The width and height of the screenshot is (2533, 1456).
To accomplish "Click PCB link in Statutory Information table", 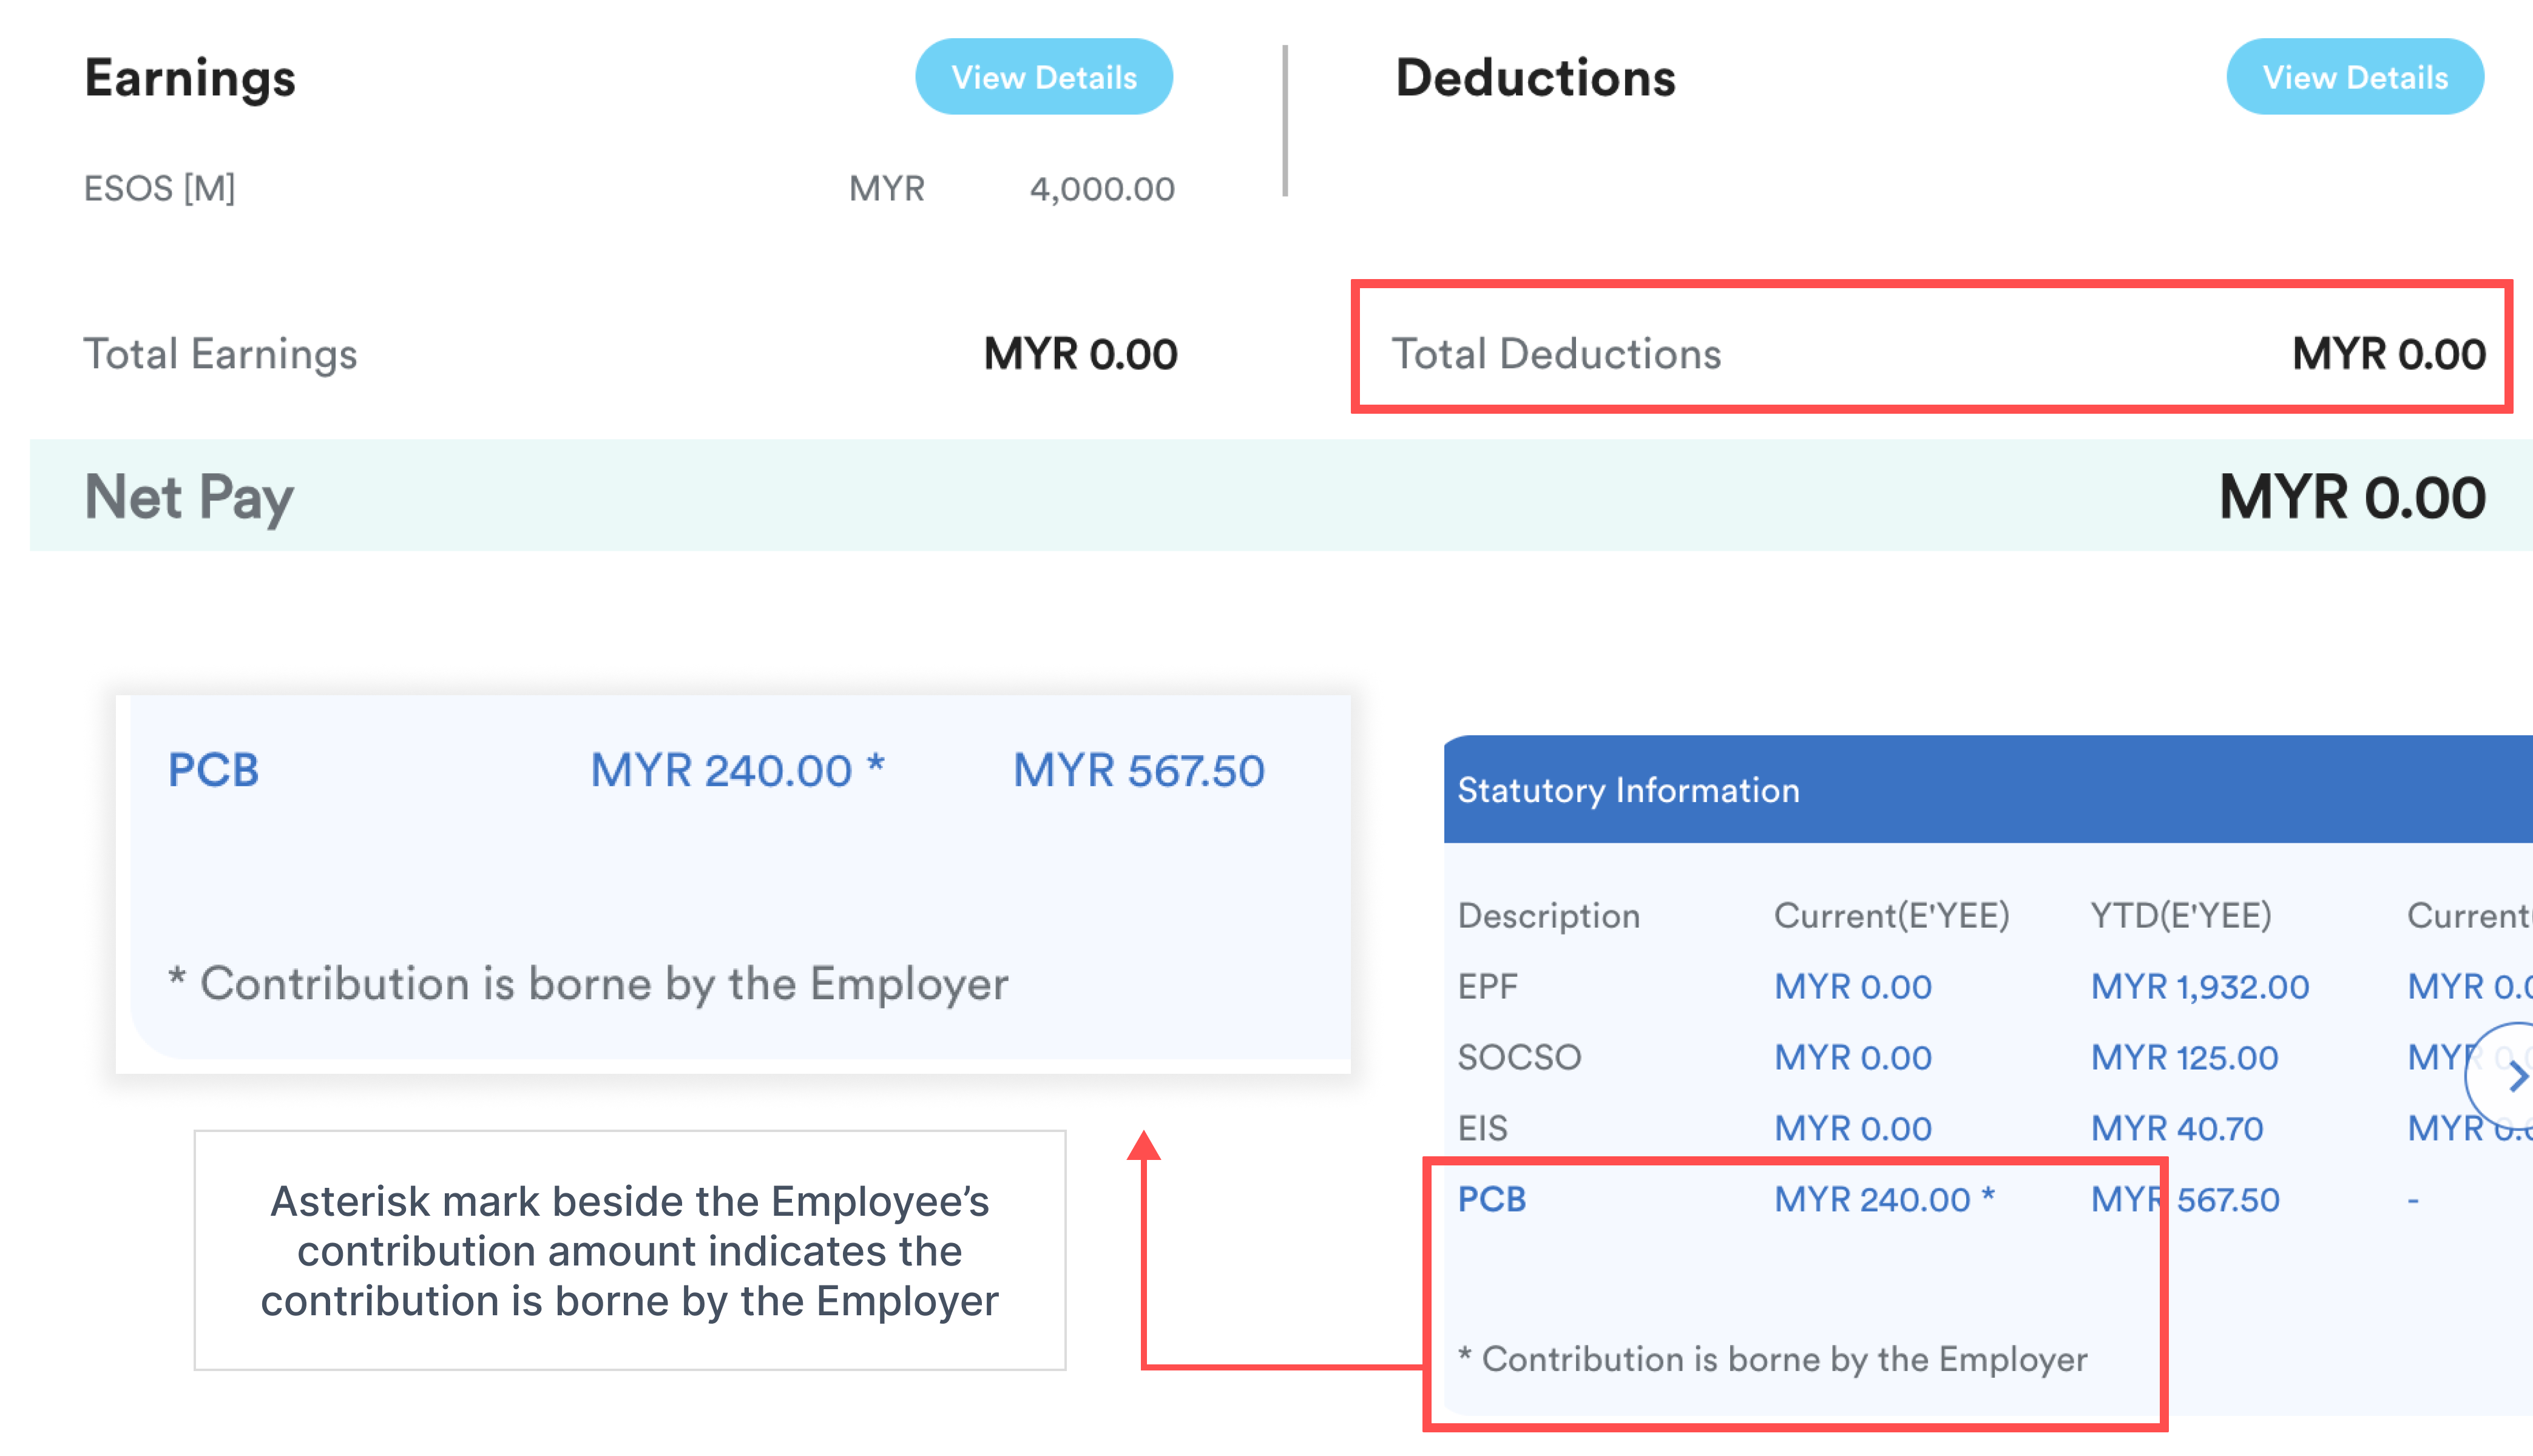I will [1491, 1199].
